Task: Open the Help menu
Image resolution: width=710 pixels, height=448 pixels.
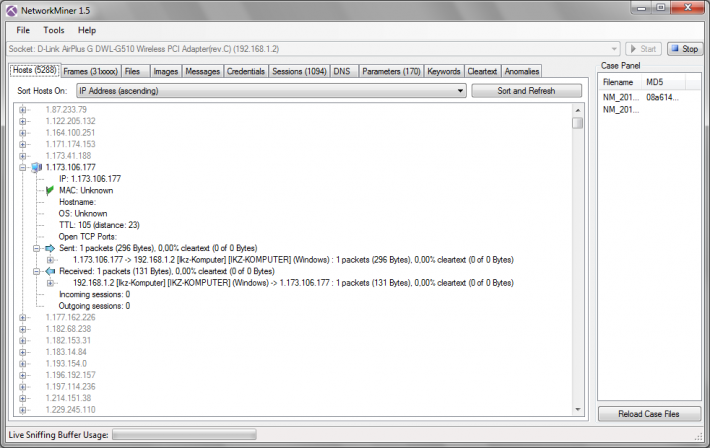Action: point(87,30)
